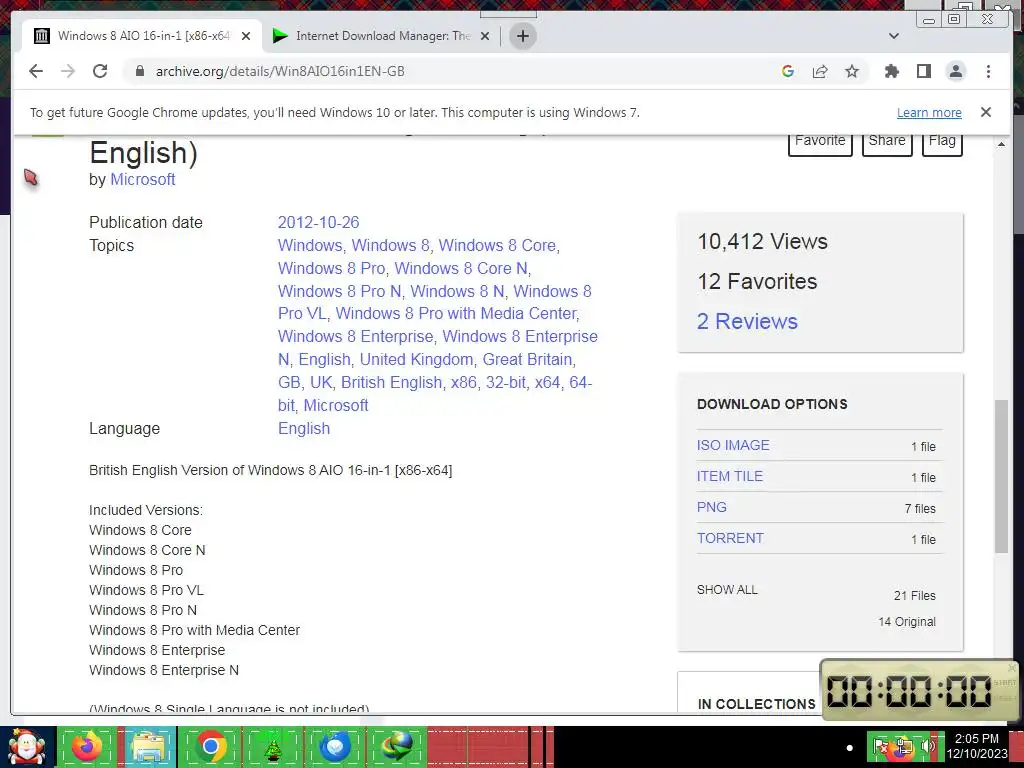View site security lock info
This screenshot has width=1024, height=768.
tap(139, 71)
